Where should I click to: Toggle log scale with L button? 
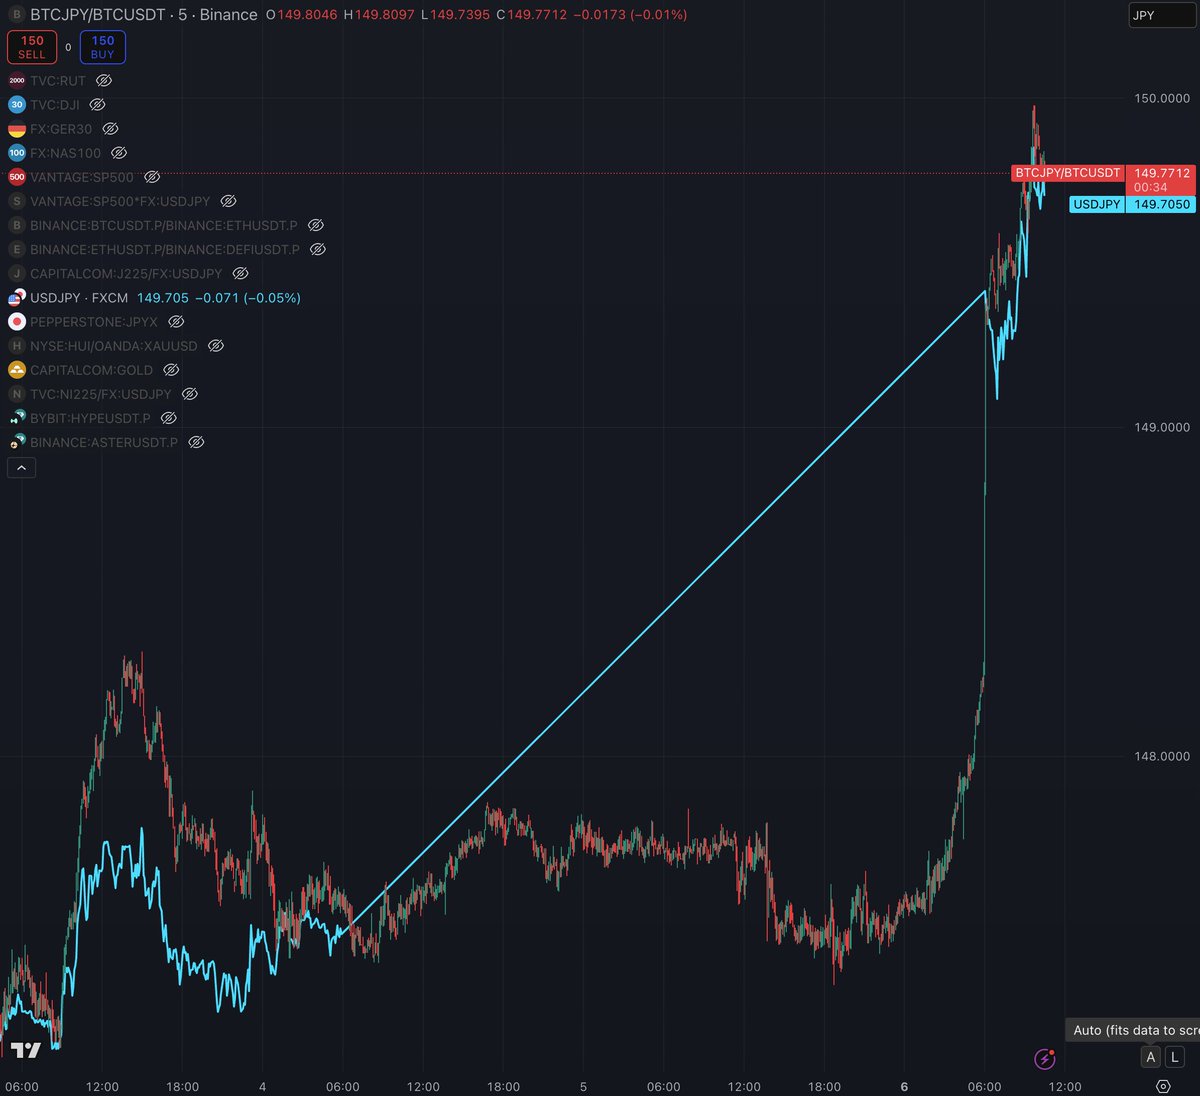(x=1175, y=1057)
